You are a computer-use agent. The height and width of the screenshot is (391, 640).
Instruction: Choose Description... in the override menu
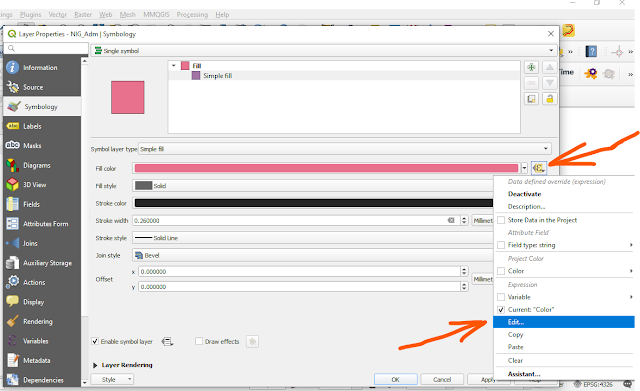coord(527,207)
